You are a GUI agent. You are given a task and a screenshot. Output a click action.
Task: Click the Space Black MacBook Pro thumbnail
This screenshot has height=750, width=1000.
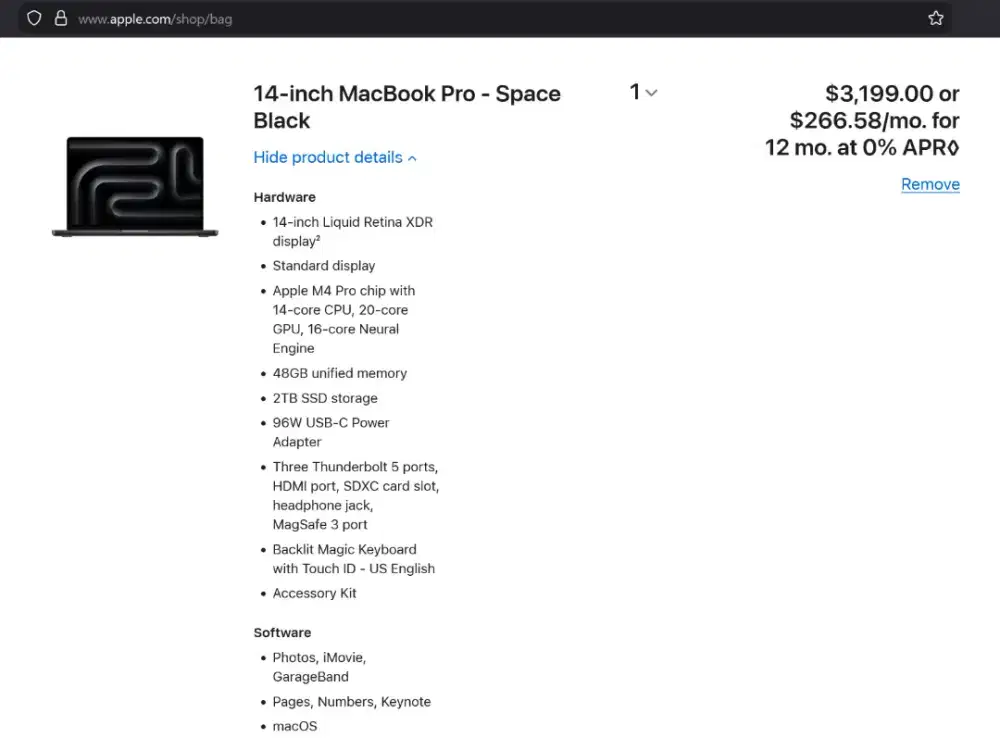click(x=136, y=185)
